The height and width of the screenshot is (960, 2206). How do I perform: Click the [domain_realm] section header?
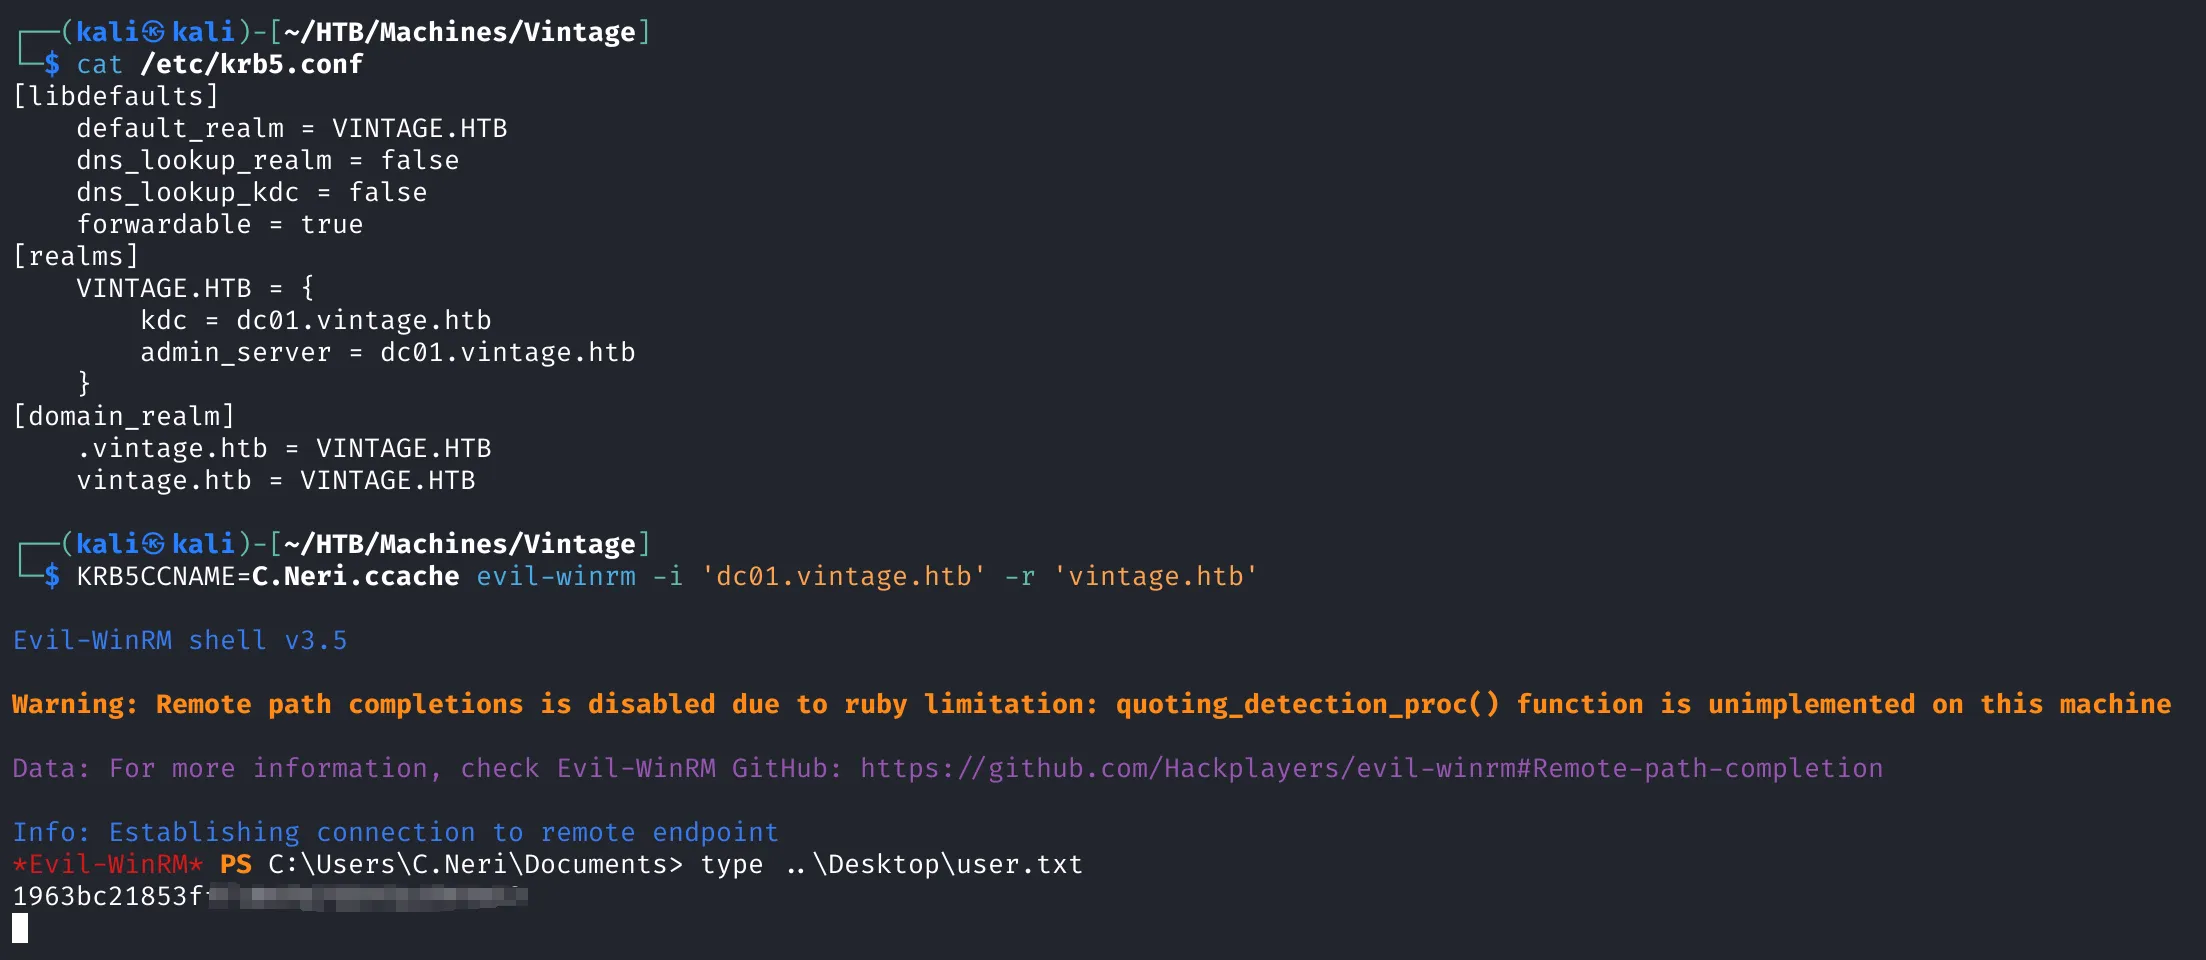tap(124, 416)
